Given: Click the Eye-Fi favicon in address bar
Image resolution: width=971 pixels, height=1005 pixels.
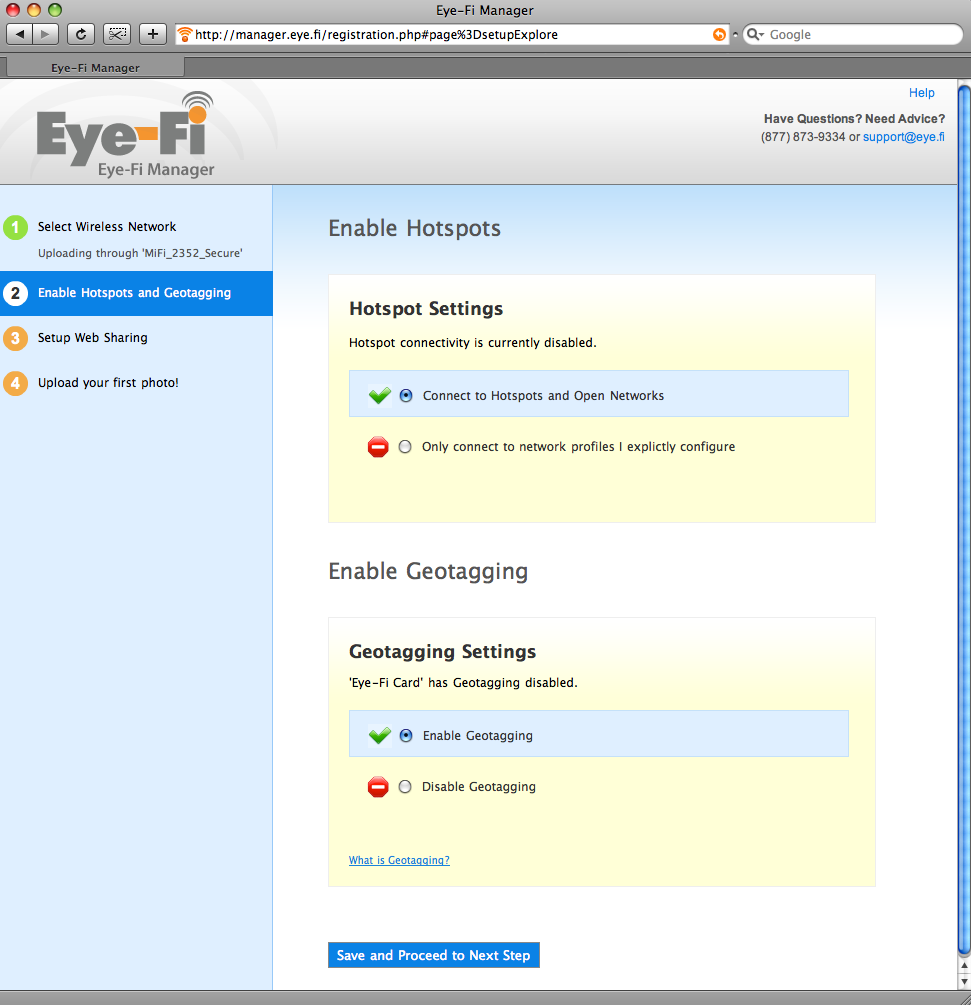Looking at the screenshot, I should click(x=185, y=34).
